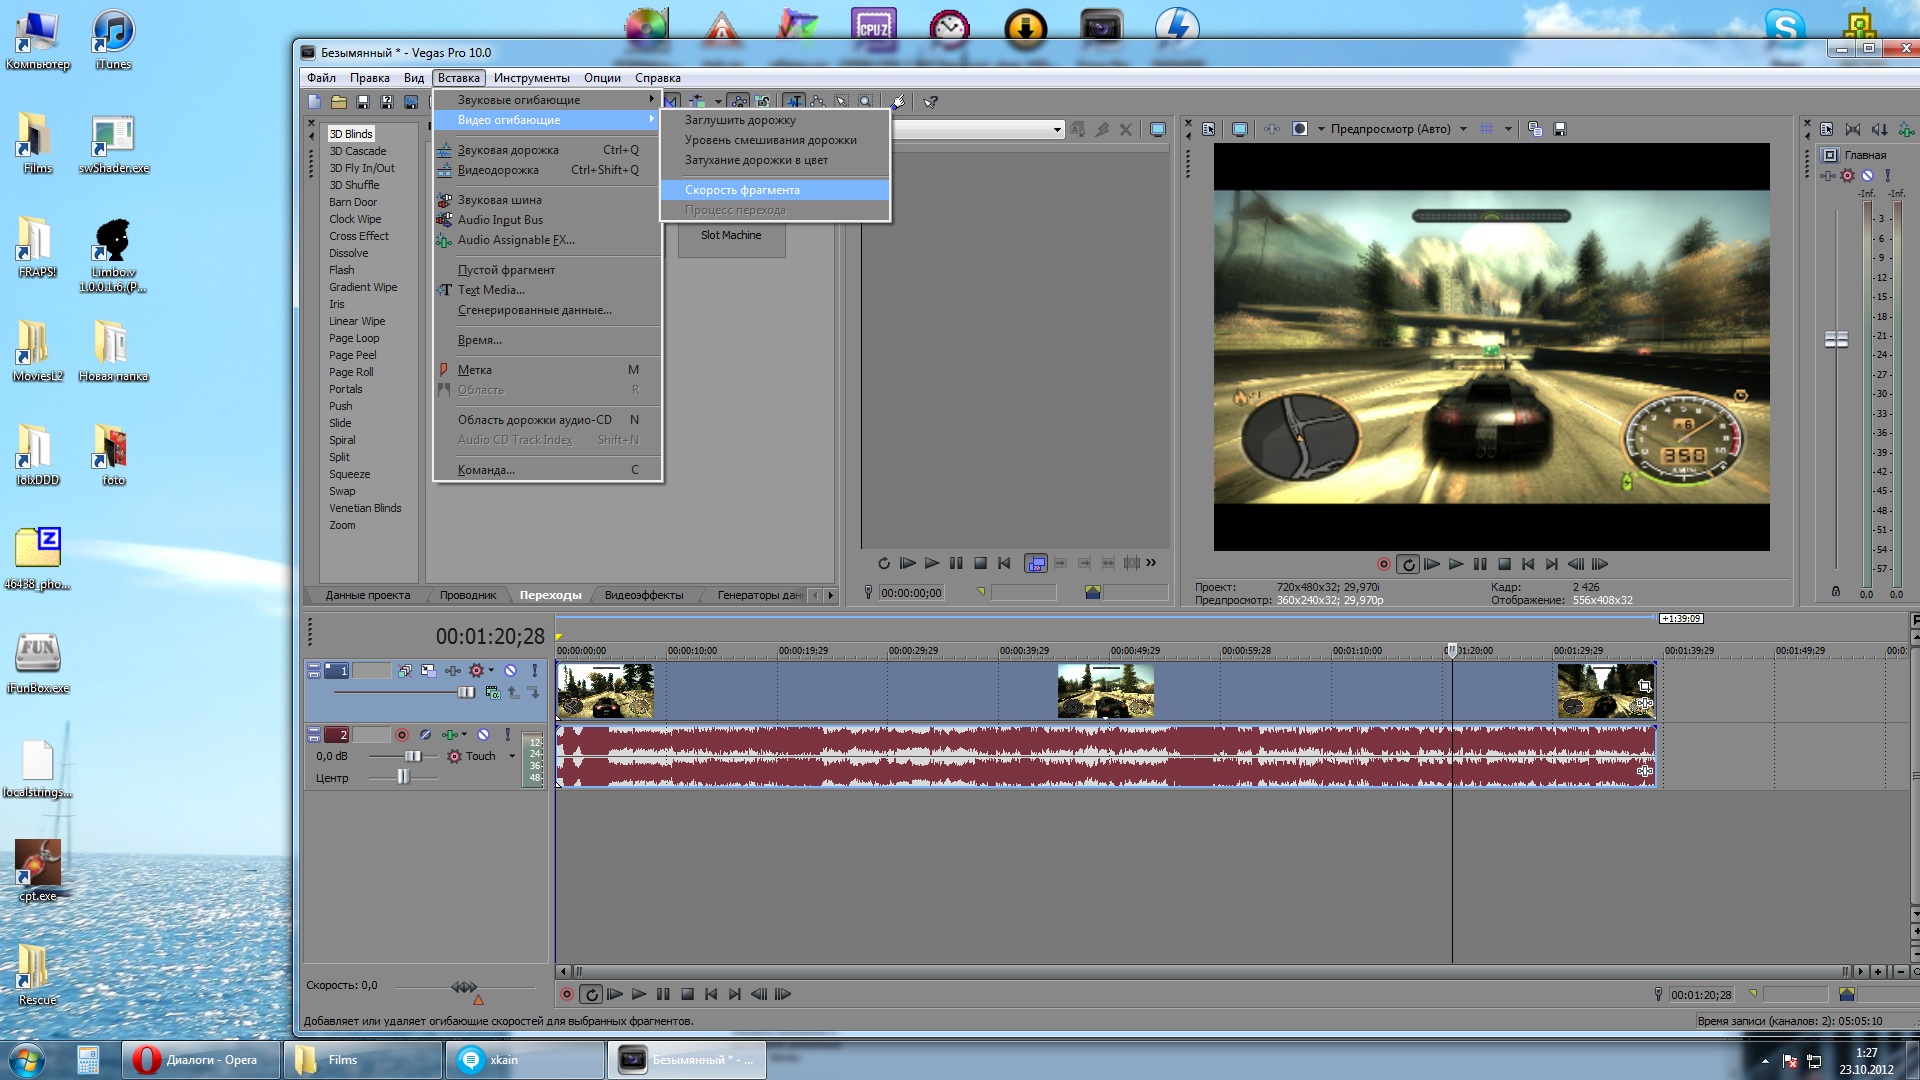Open trimmer media history combo box
The height and width of the screenshot is (1080, 1920).
pyautogui.click(x=977, y=129)
